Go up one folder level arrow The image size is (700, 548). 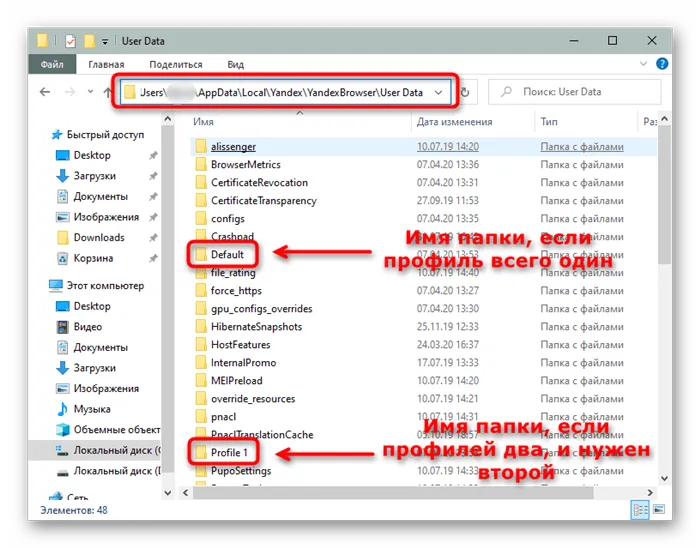pyautogui.click(x=107, y=92)
